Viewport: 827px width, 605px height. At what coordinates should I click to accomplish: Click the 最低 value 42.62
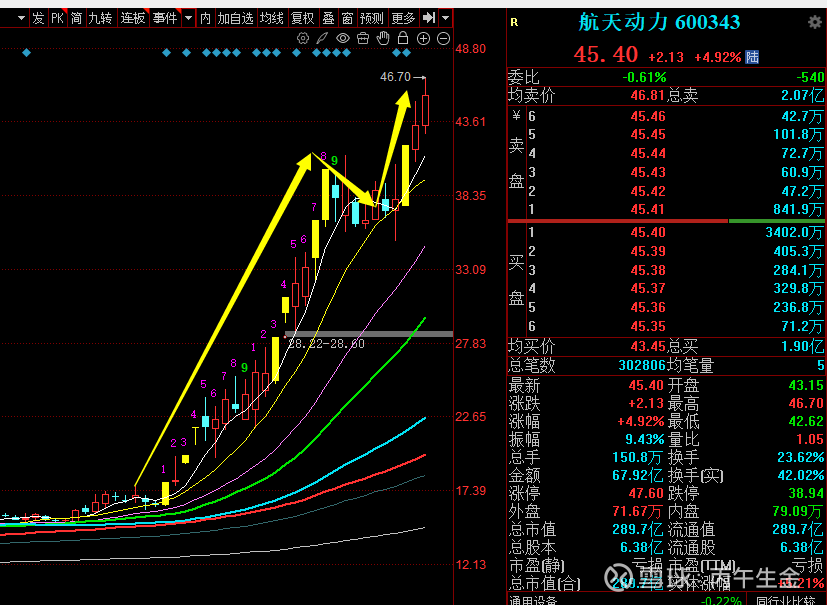(x=806, y=421)
